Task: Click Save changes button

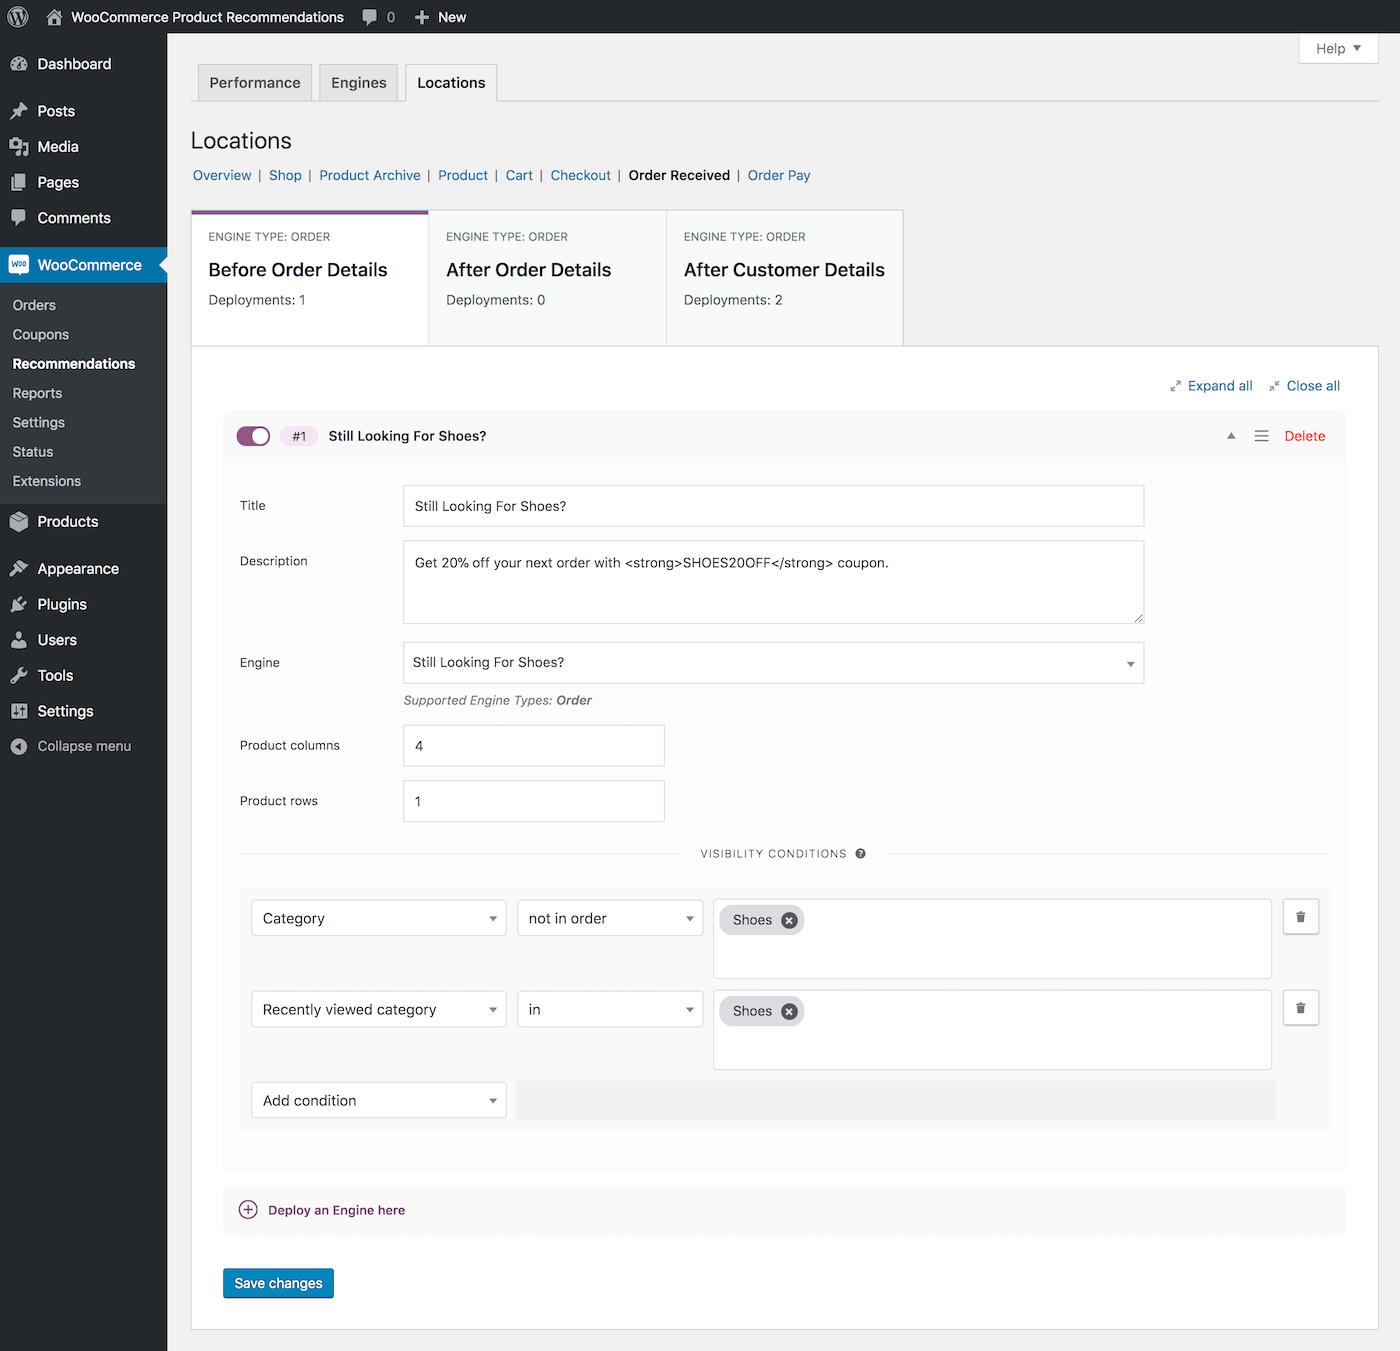Action: click(278, 1283)
